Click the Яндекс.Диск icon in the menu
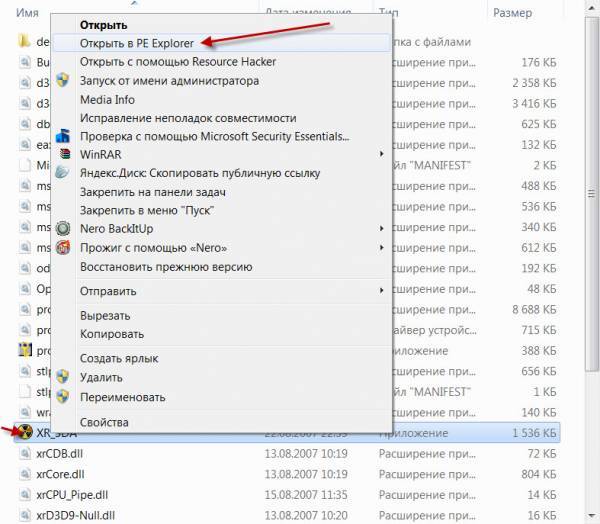This screenshot has width=600, height=524. tap(62, 172)
